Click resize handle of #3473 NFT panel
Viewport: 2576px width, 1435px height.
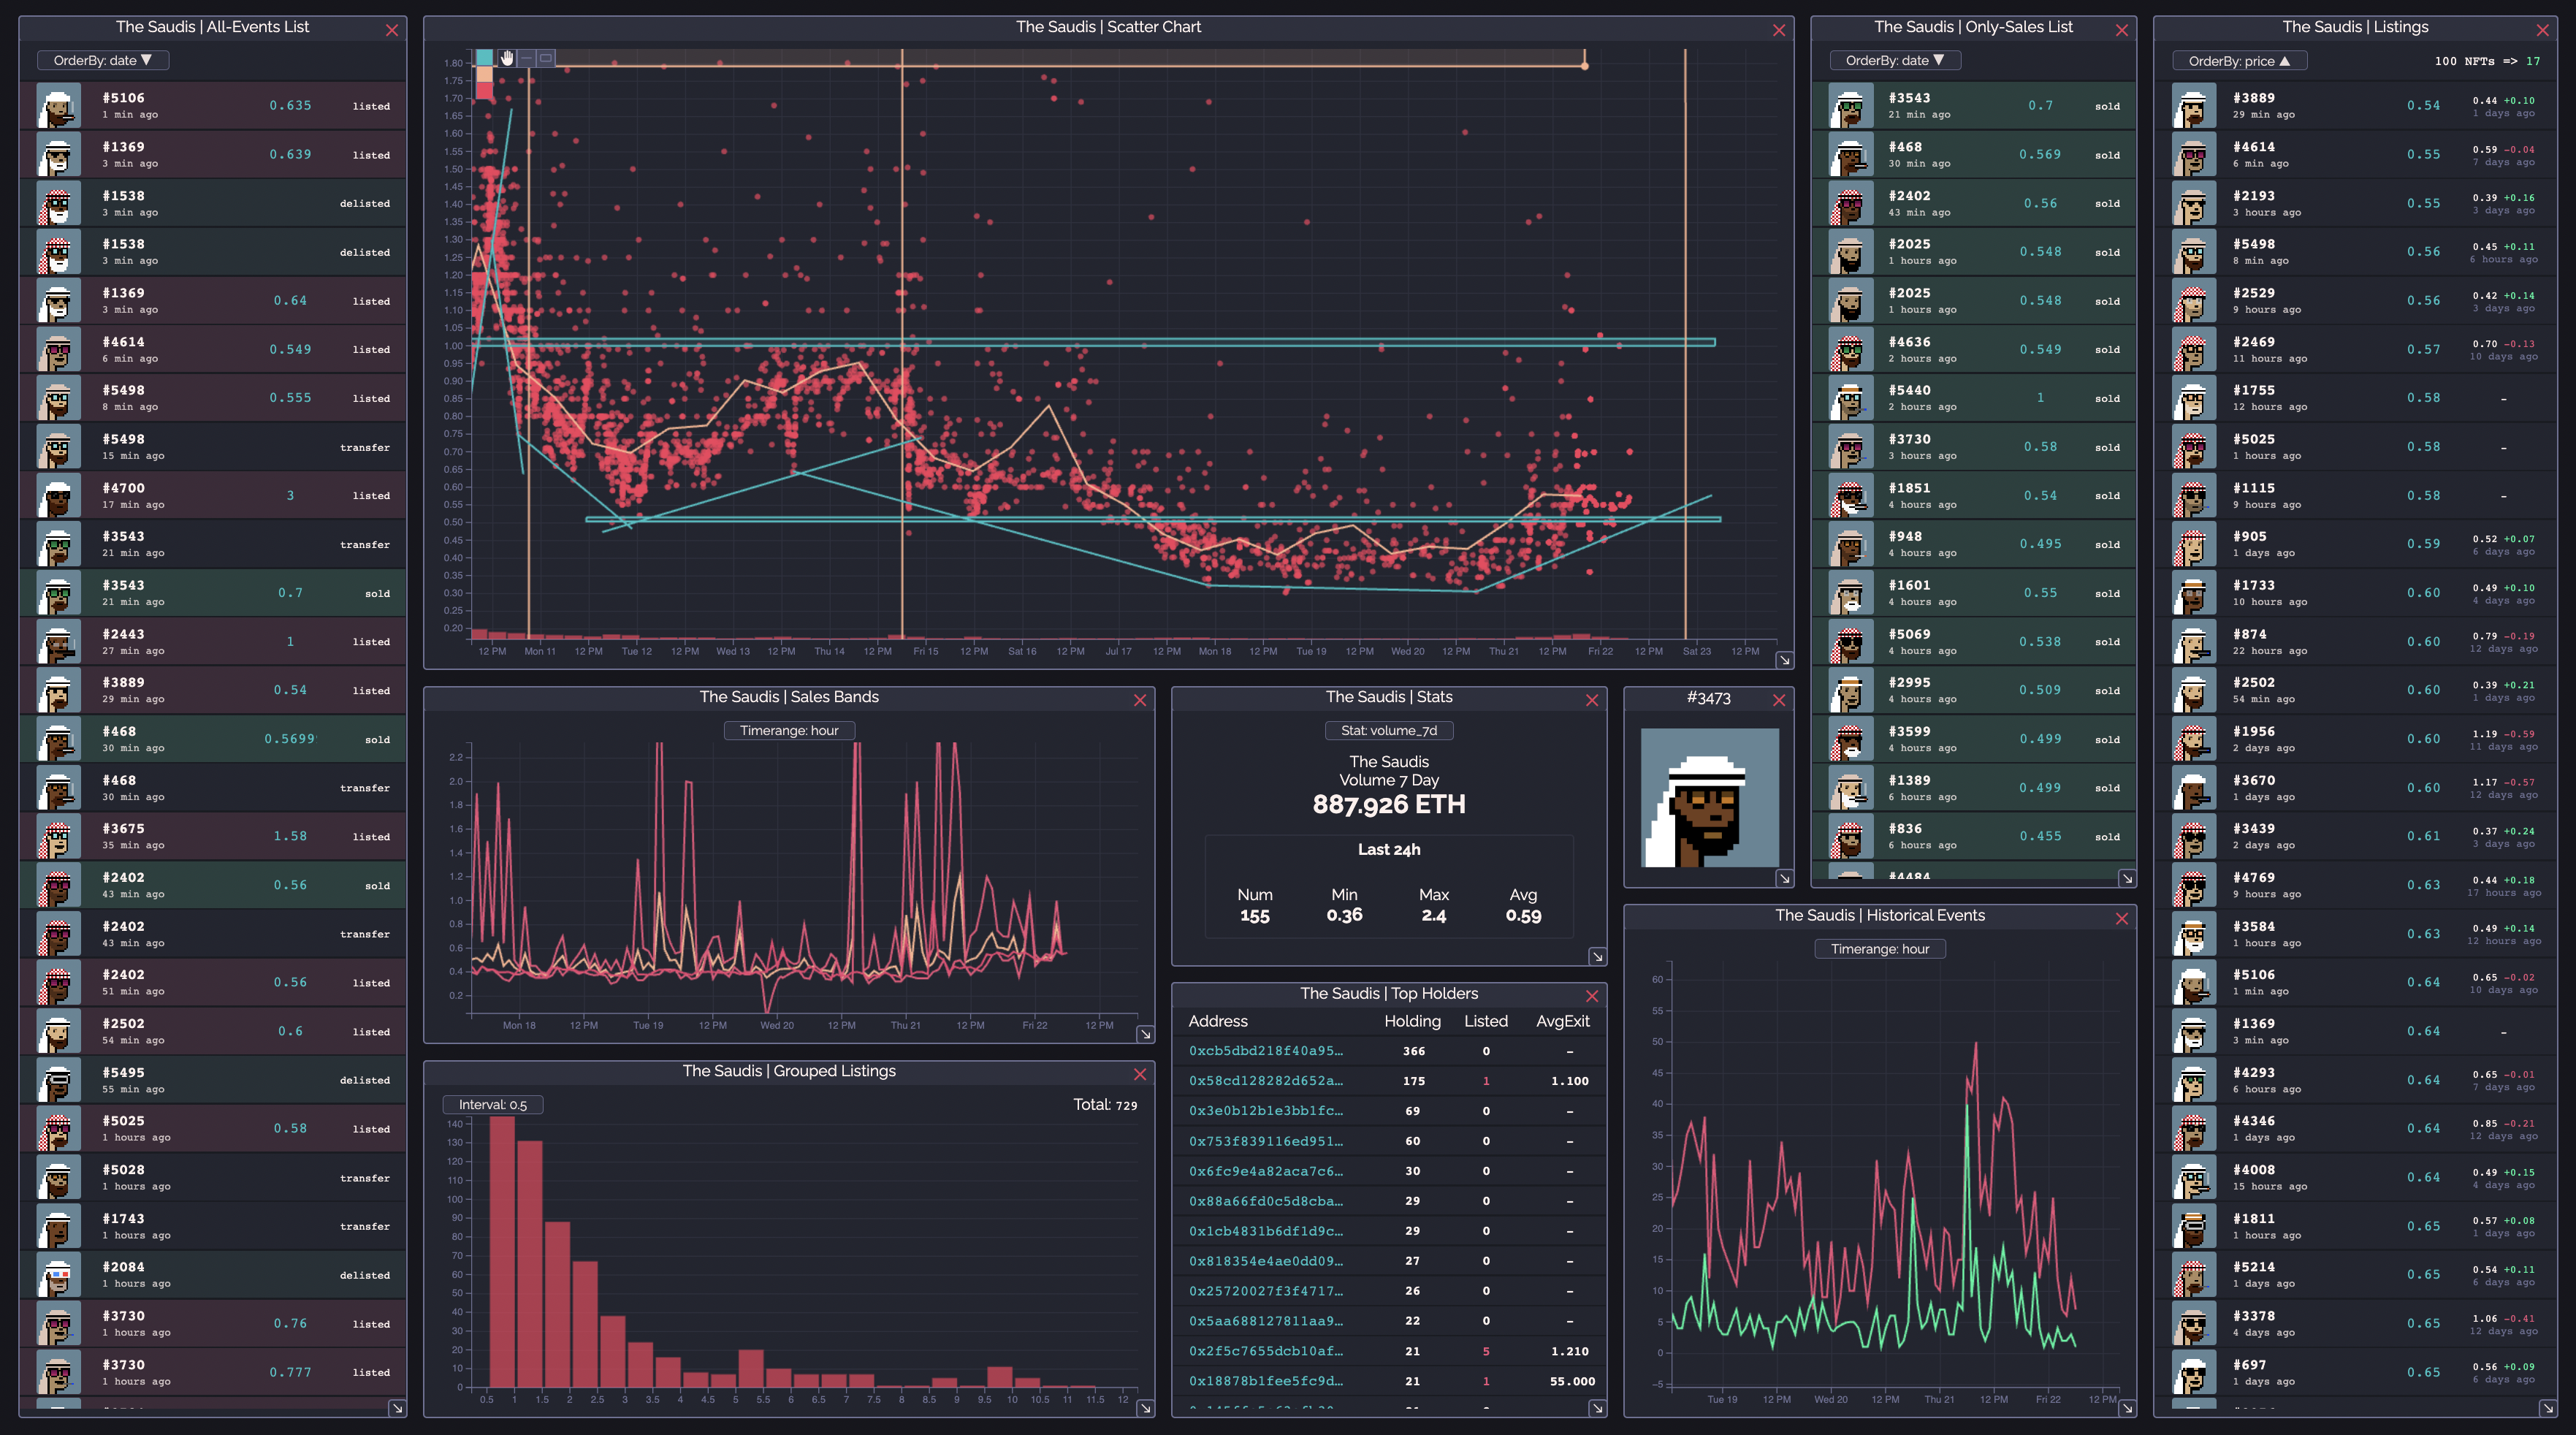click(x=1784, y=878)
